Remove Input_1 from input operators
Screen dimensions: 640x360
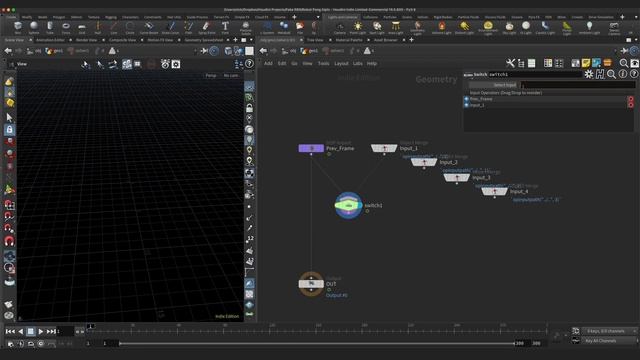(x=631, y=105)
